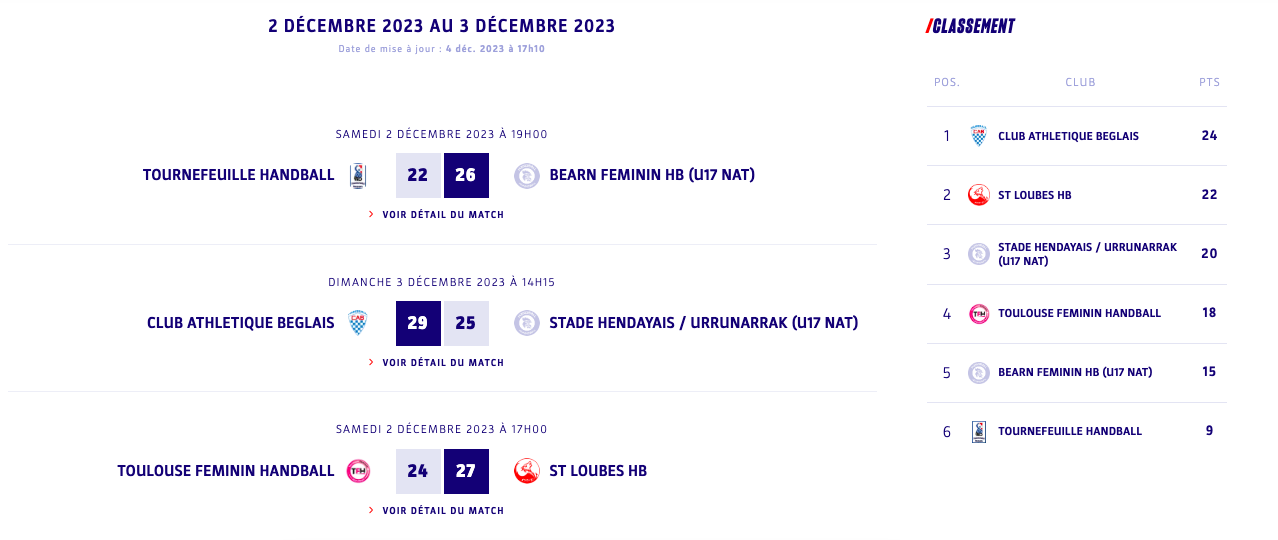1278x540 pixels.
Task: Click the 27 score box for St Loubes
Action: pos(466,471)
